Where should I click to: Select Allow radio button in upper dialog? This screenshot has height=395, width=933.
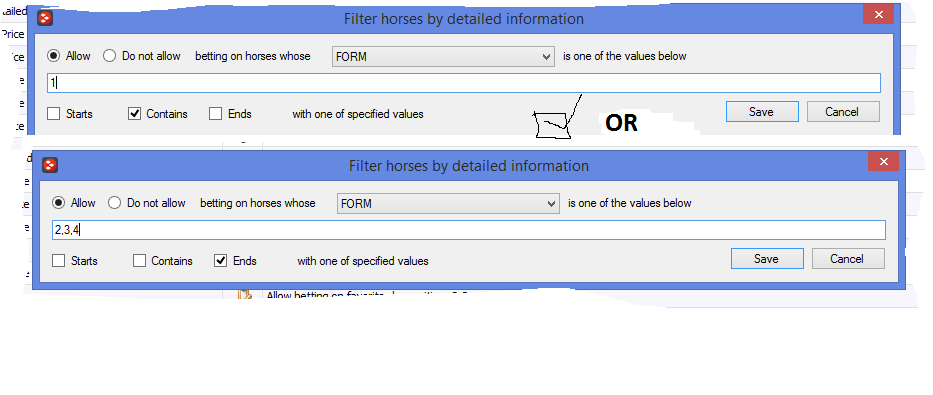pyautogui.click(x=54, y=56)
